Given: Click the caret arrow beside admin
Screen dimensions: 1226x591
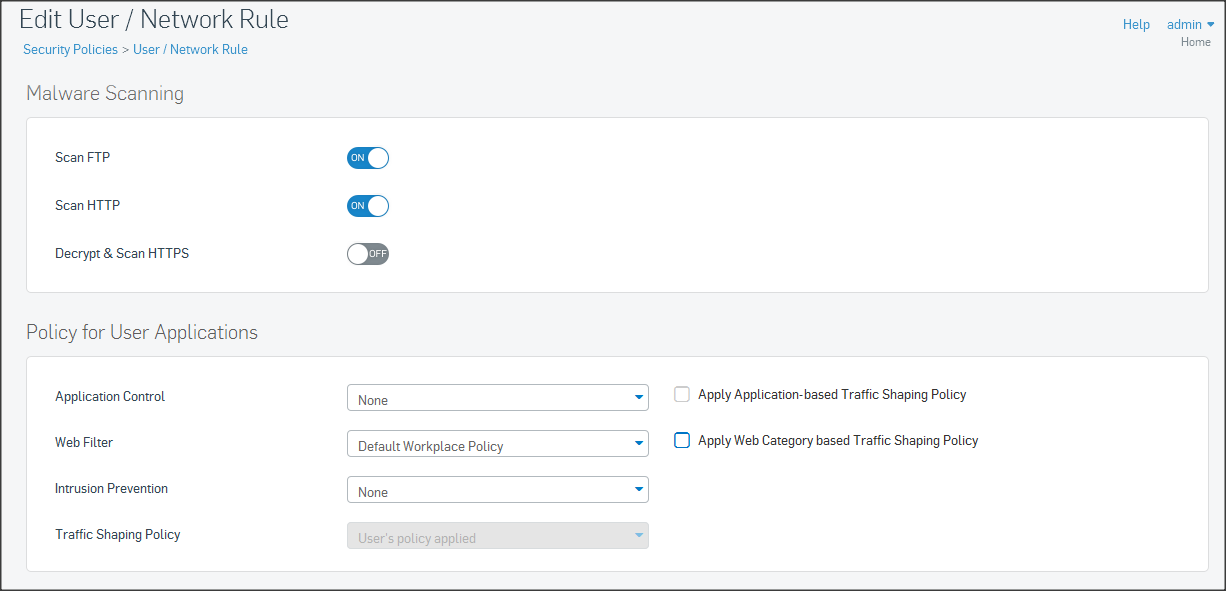Looking at the screenshot, I should coord(1211,25).
